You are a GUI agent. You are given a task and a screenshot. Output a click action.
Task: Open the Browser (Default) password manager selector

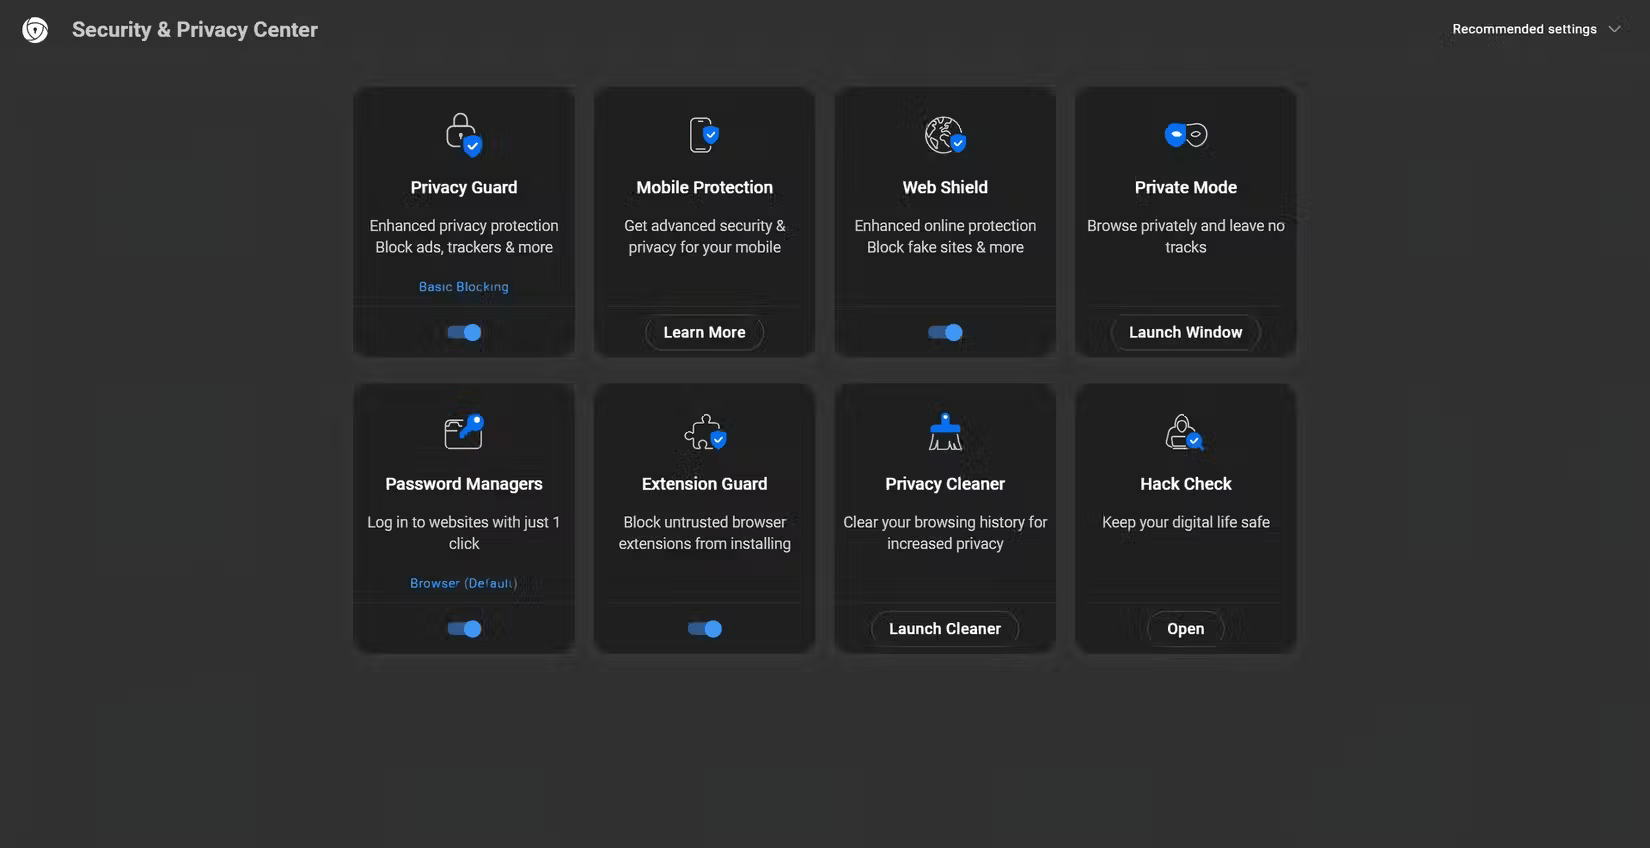tap(464, 583)
